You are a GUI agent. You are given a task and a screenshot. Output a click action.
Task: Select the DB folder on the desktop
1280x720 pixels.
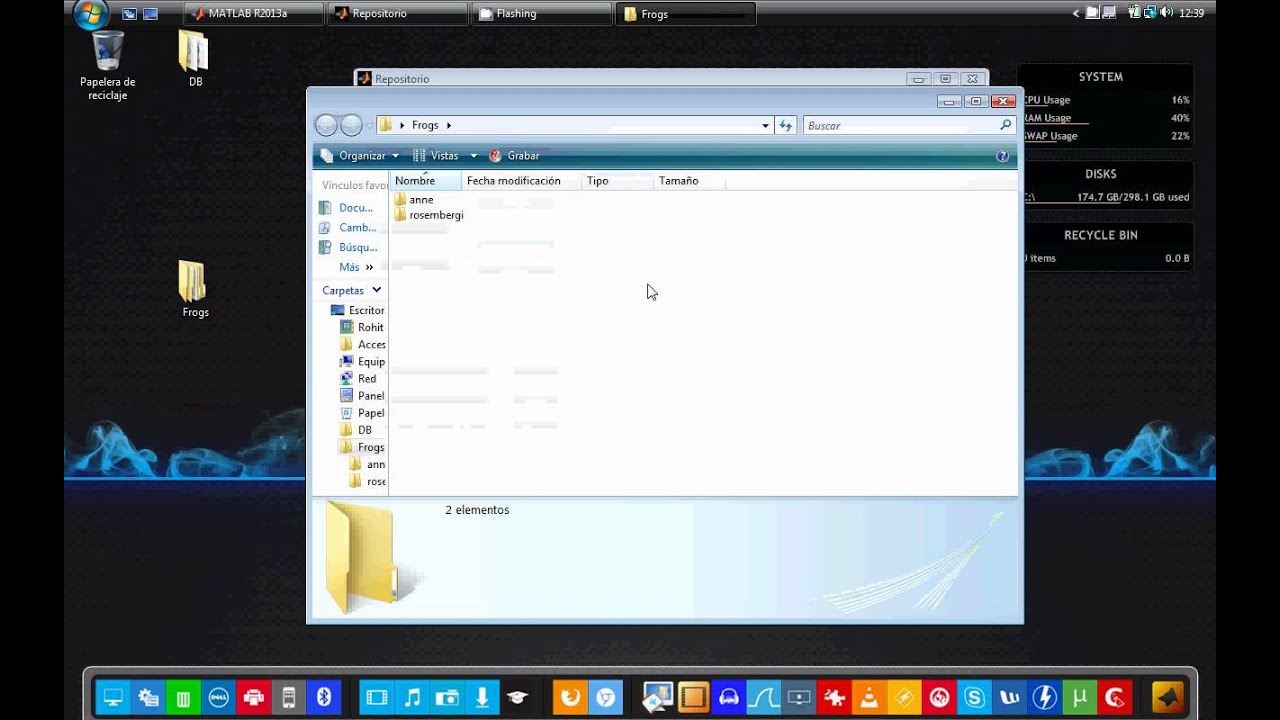click(x=195, y=59)
